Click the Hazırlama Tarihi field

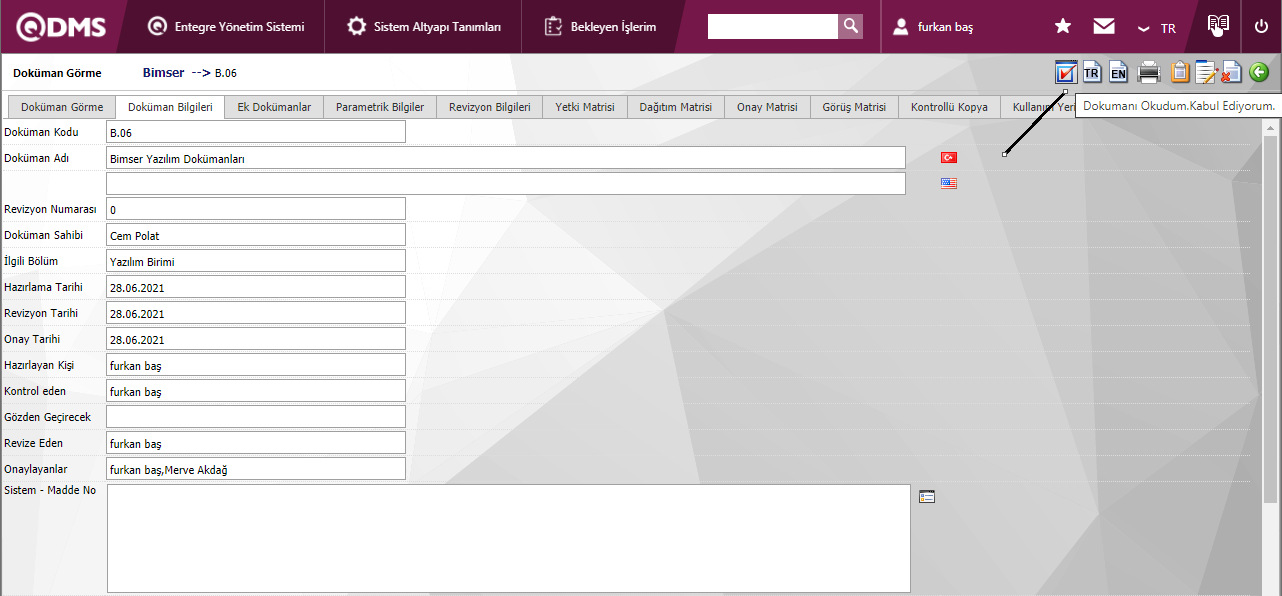(x=256, y=287)
